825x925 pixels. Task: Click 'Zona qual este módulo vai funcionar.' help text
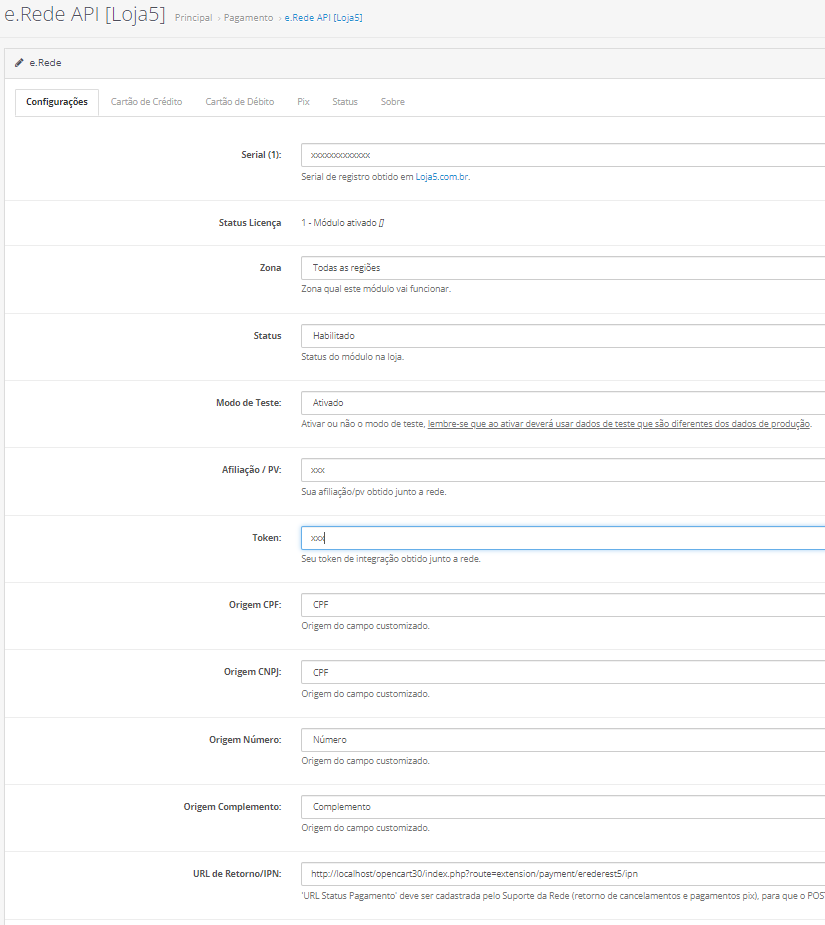coord(376,289)
